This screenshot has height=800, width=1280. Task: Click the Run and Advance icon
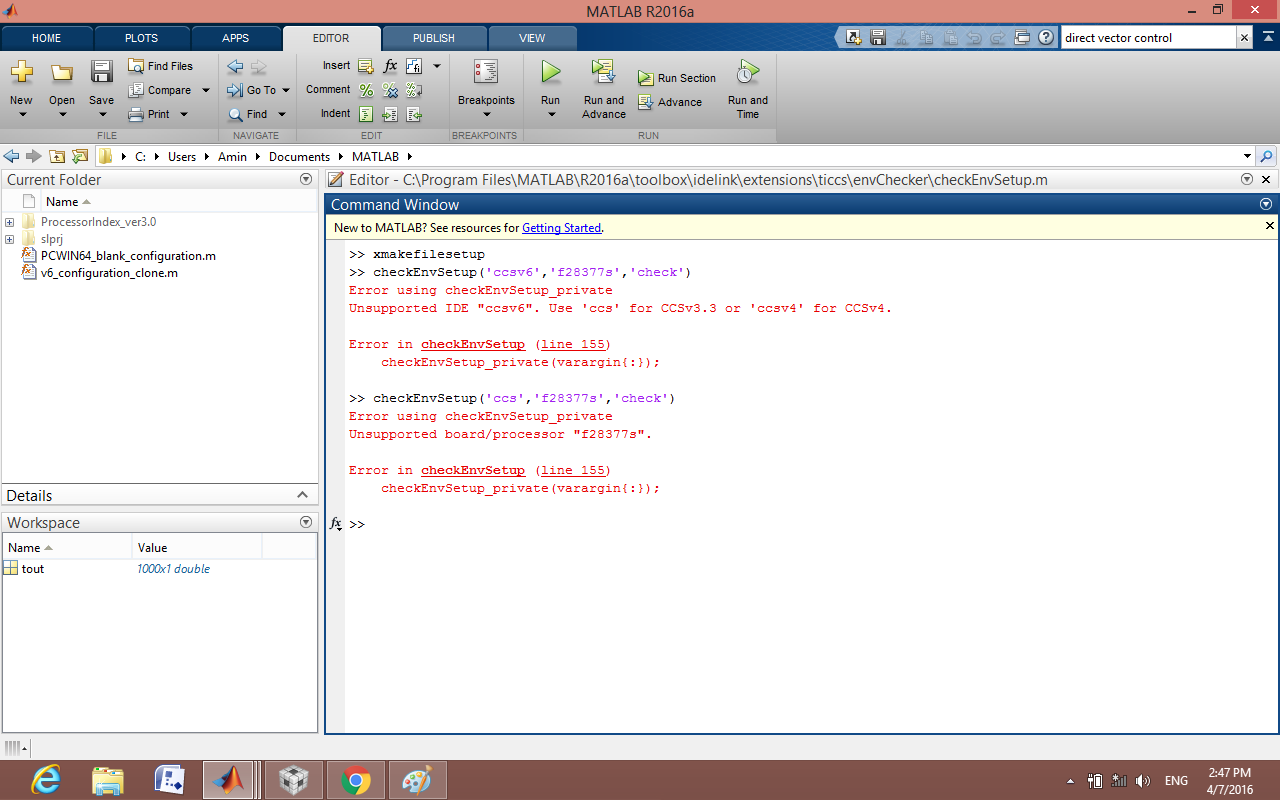[x=603, y=72]
